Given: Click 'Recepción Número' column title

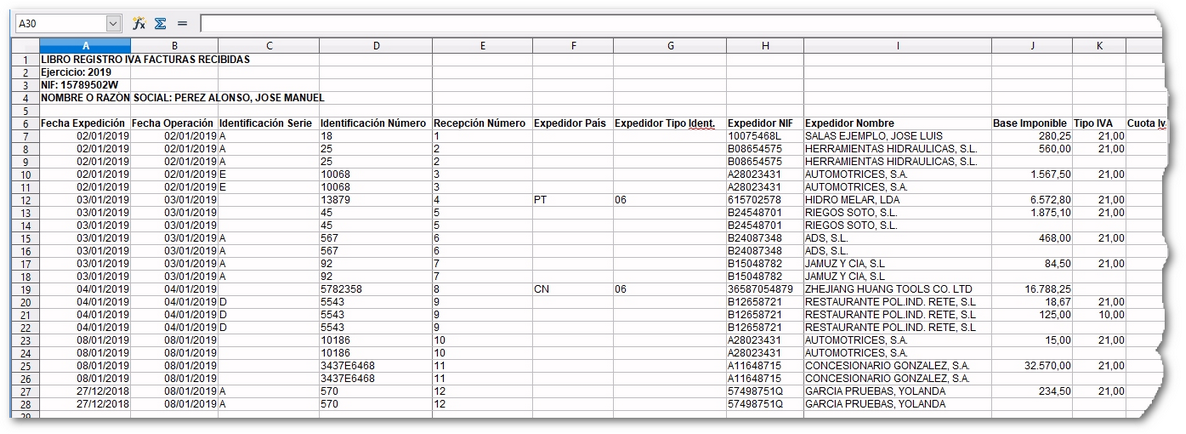Looking at the screenshot, I should tap(480, 123).
